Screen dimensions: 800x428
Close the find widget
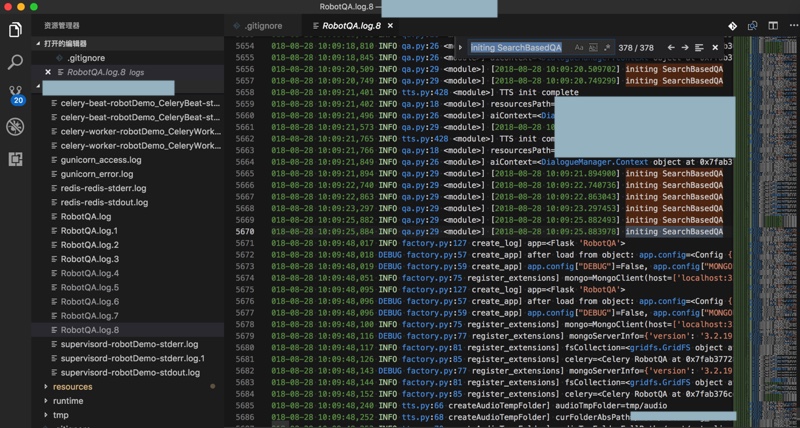715,47
